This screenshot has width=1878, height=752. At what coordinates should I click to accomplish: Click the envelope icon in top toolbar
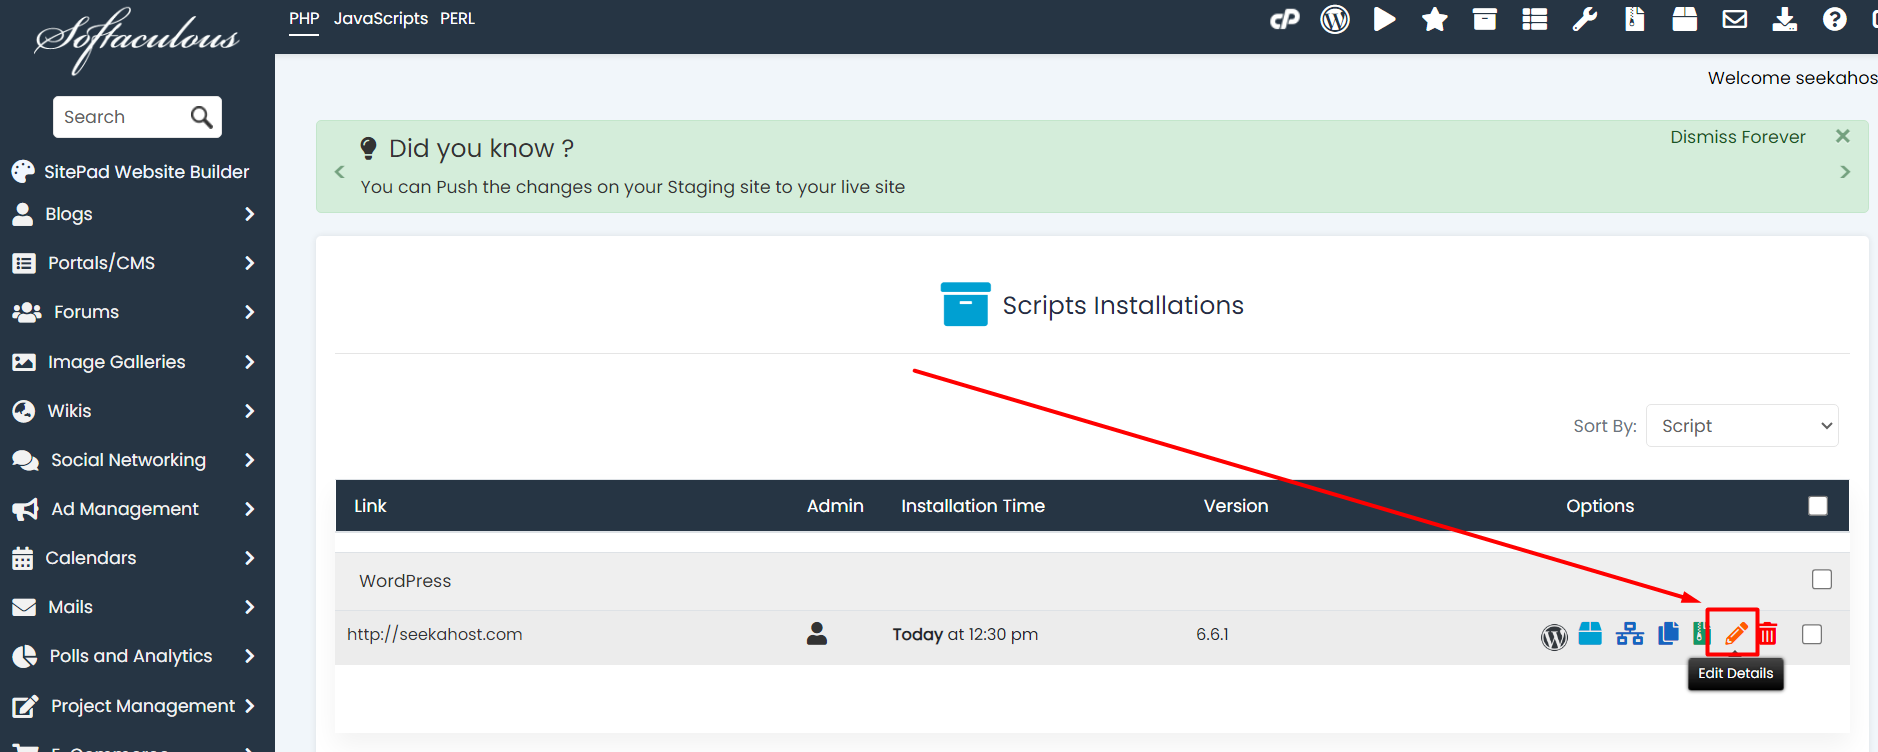click(x=1734, y=19)
